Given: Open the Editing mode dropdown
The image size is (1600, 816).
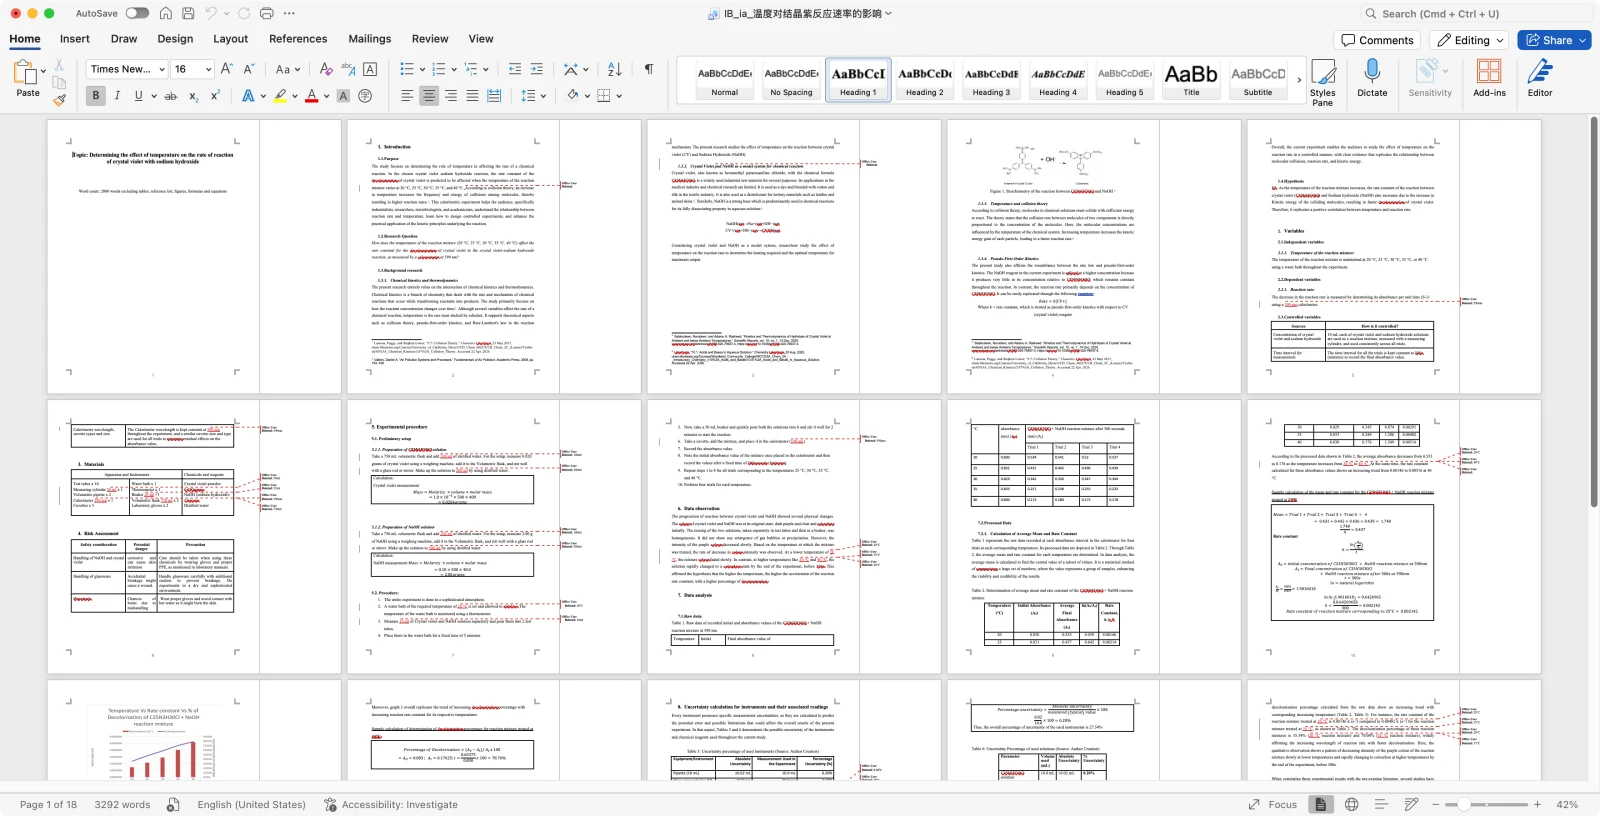Looking at the screenshot, I should coord(1469,40).
